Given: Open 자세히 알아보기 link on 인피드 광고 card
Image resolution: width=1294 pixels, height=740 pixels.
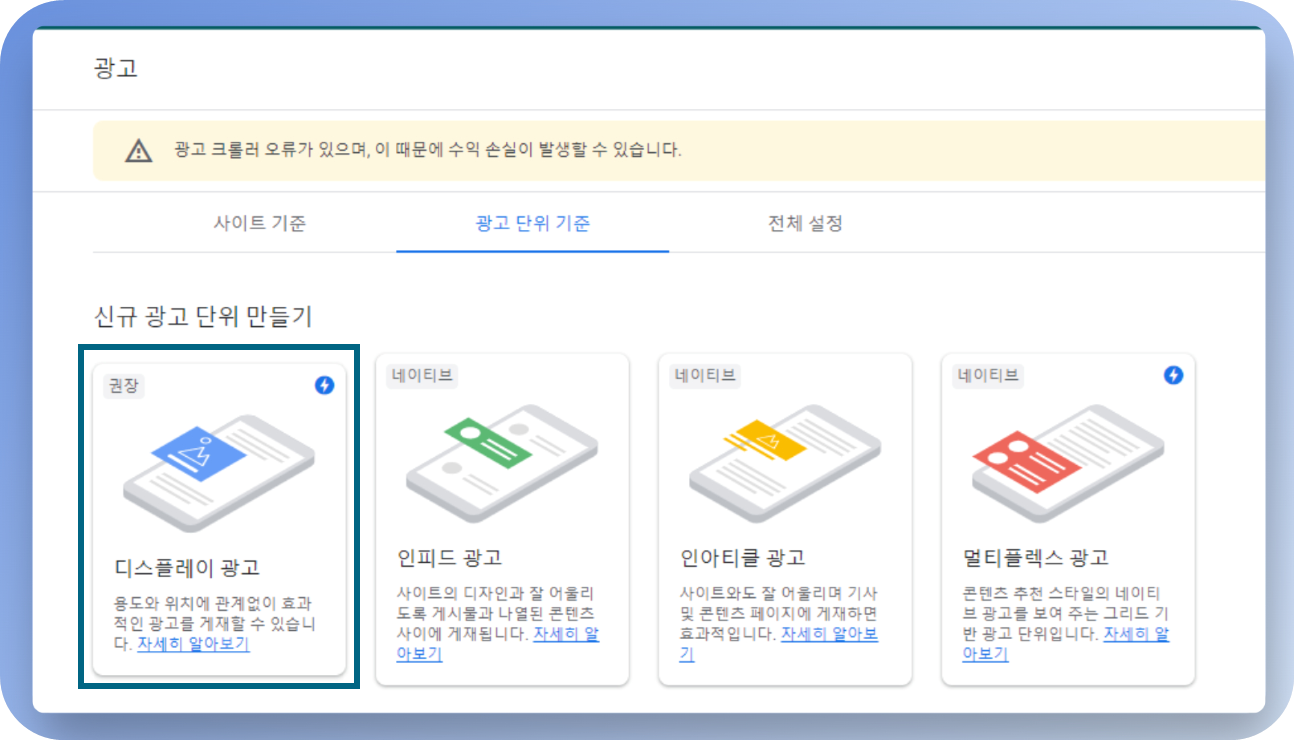Looking at the screenshot, I should point(498,644).
